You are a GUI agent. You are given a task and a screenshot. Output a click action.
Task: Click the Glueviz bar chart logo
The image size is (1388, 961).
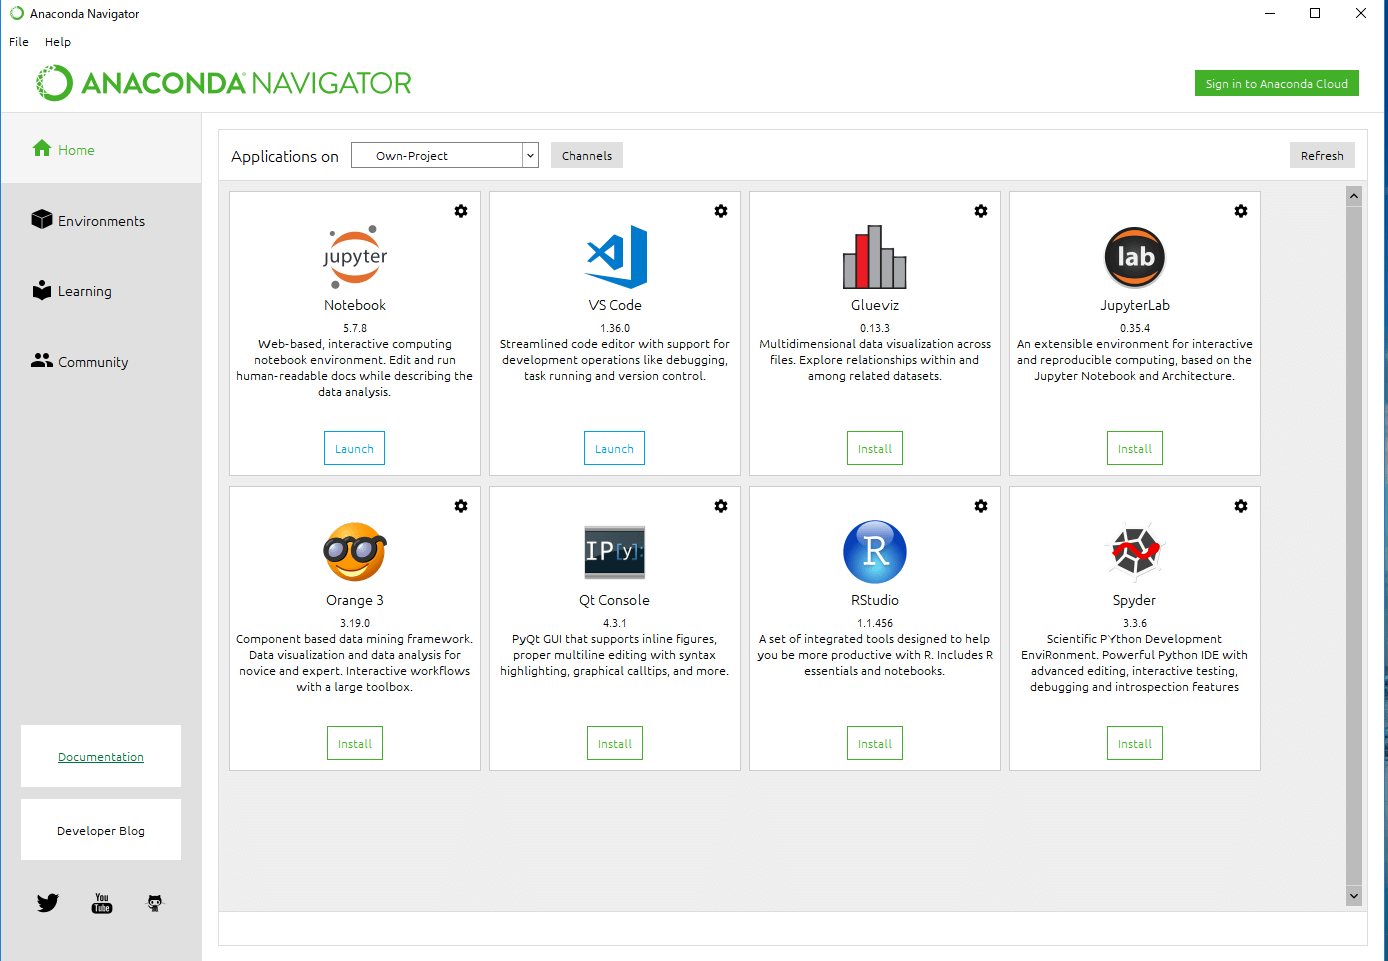875,257
